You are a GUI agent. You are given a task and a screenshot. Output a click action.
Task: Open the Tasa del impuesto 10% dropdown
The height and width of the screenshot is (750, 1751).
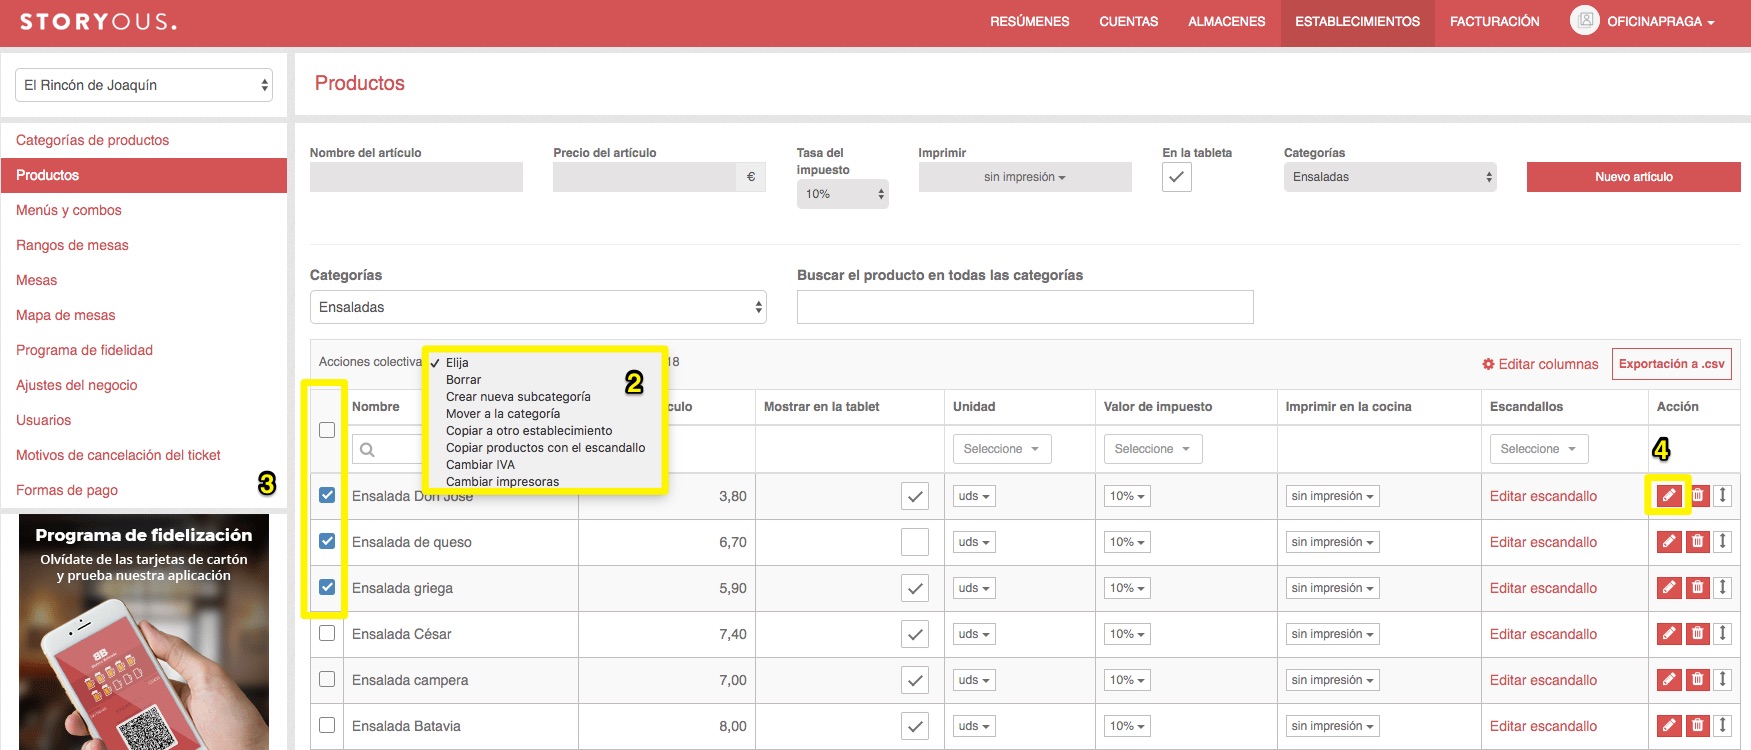tap(843, 194)
